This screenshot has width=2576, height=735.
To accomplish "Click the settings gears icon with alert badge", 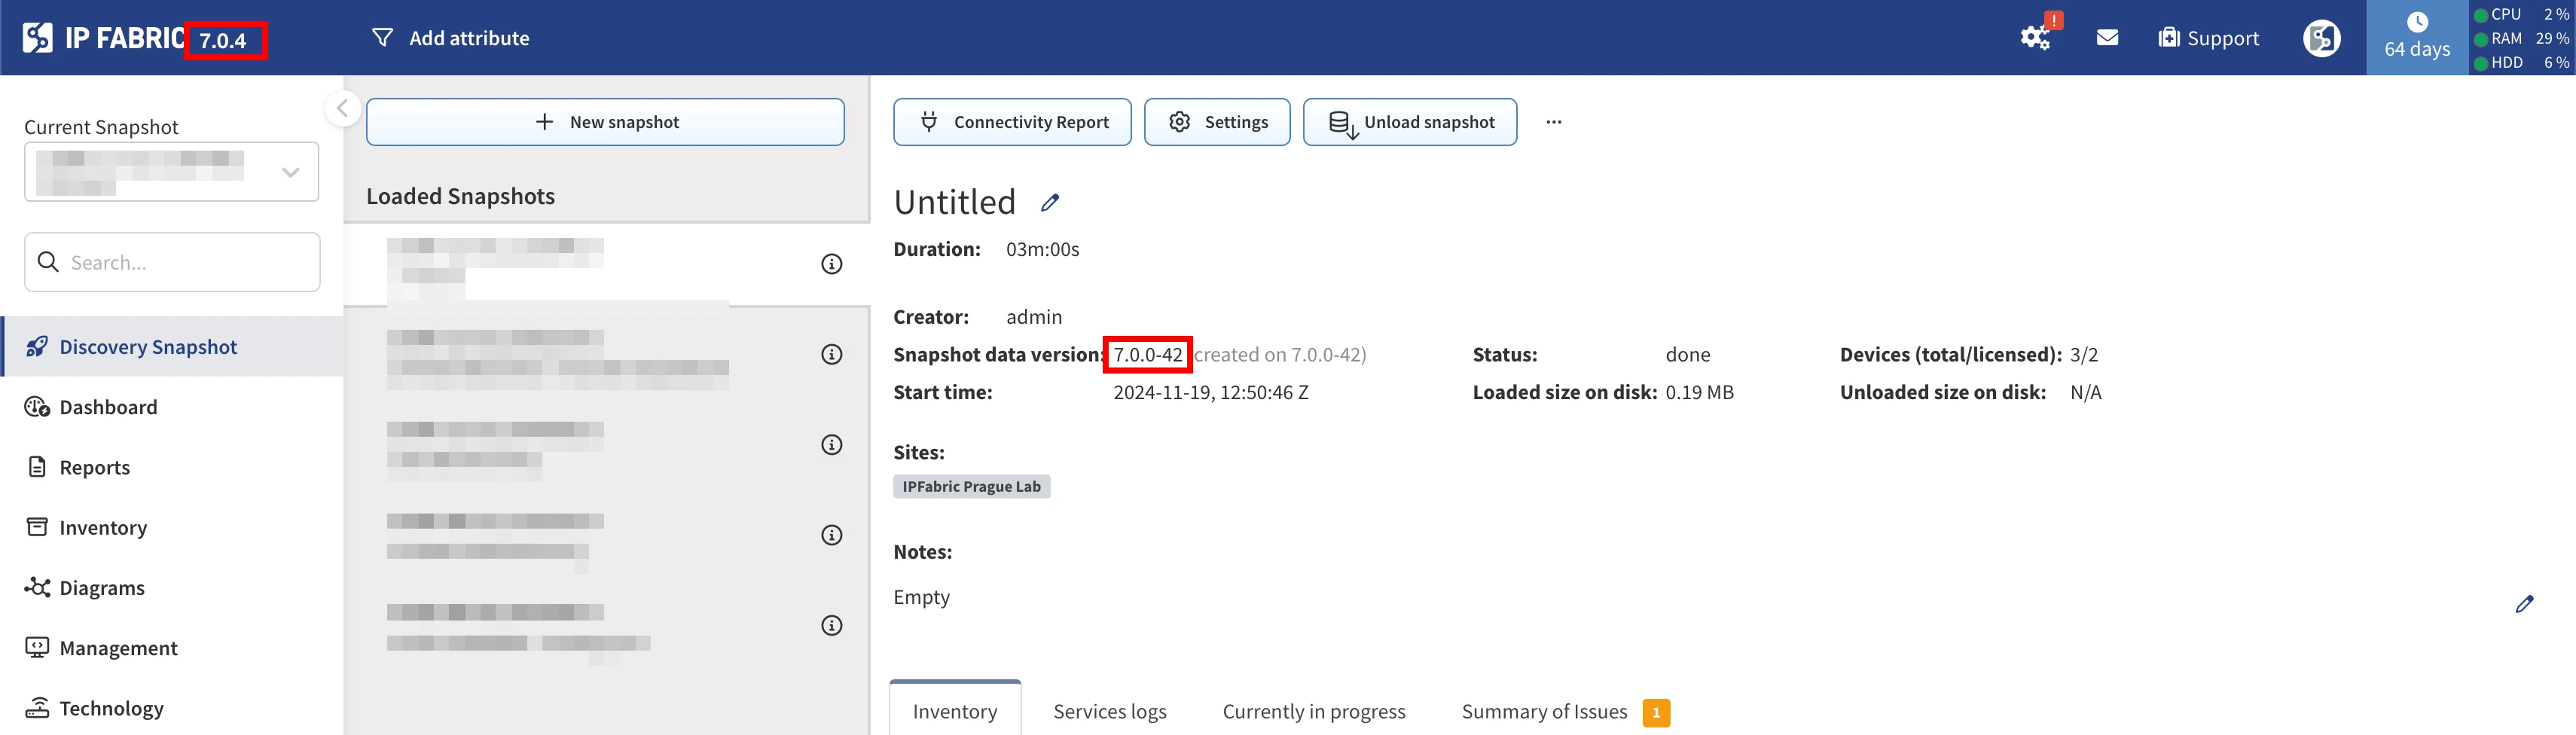I will pyautogui.click(x=2035, y=37).
